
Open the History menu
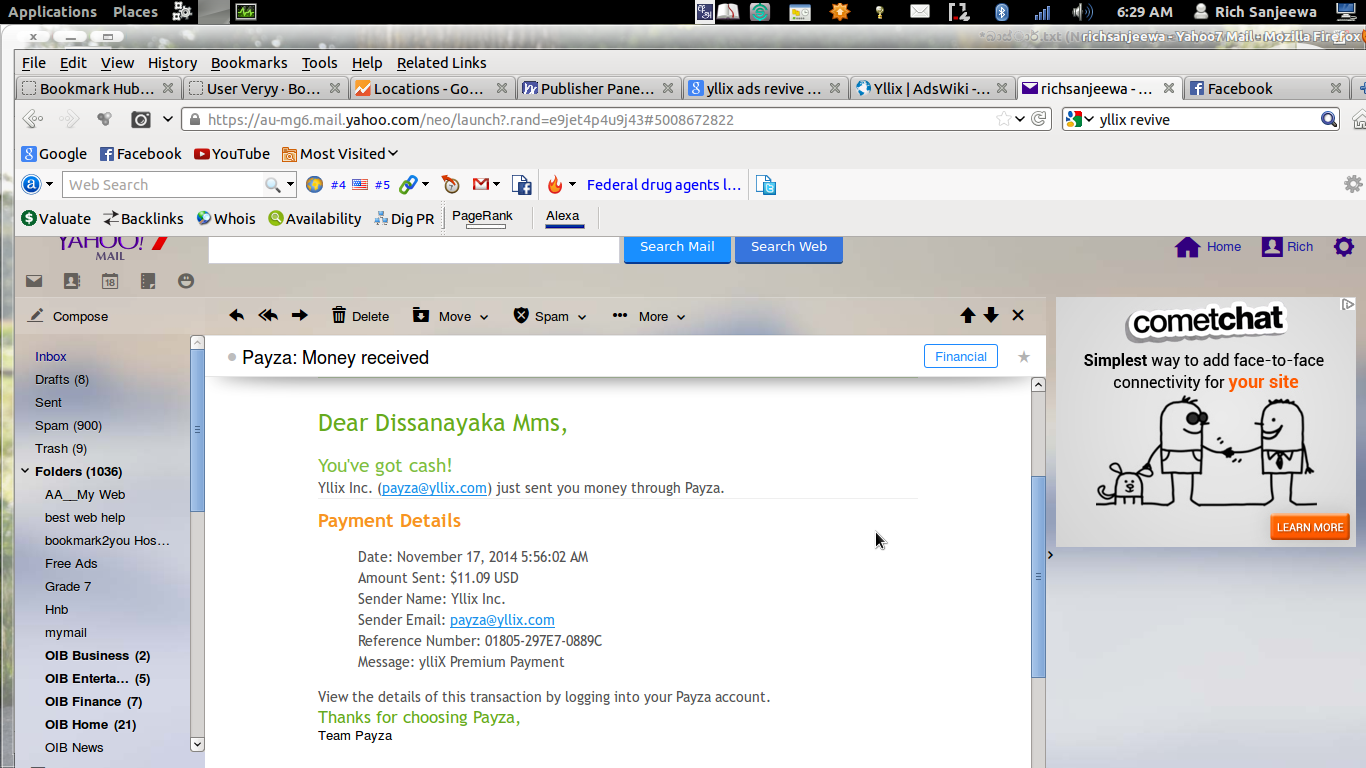(x=172, y=63)
